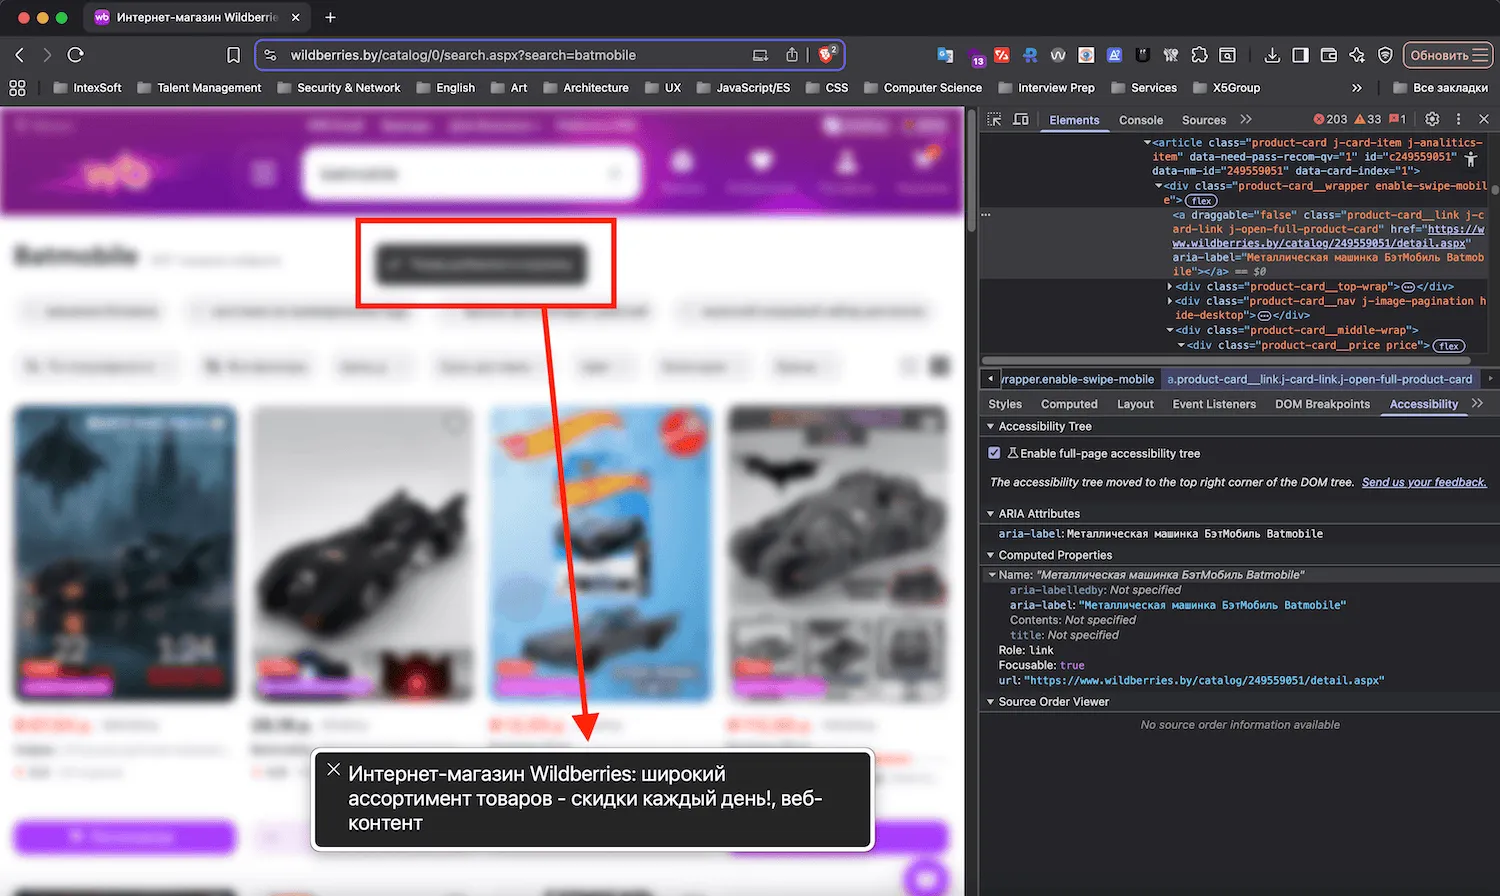The height and width of the screenshot is (896, 1500).
Task: Click the bookmark icon beside the address bar
Action: (233, 55)
